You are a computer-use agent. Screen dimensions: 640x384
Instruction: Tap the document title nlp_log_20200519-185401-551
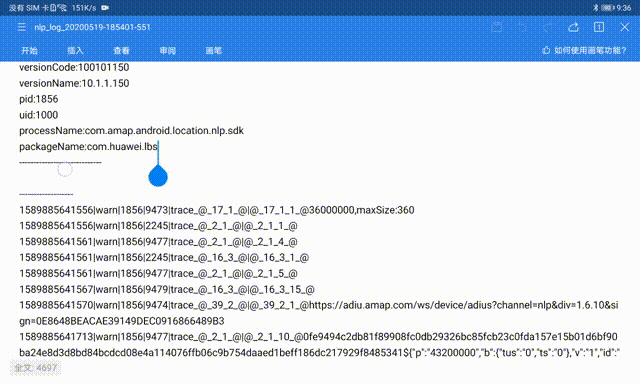(92, 27)
